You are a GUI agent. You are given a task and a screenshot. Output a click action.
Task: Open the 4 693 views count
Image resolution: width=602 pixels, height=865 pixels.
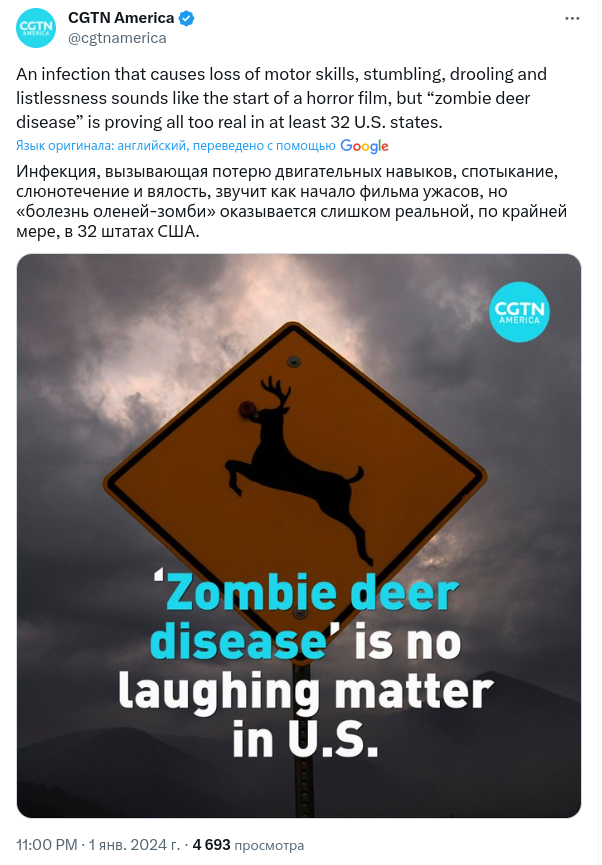[x=211, y=845]
